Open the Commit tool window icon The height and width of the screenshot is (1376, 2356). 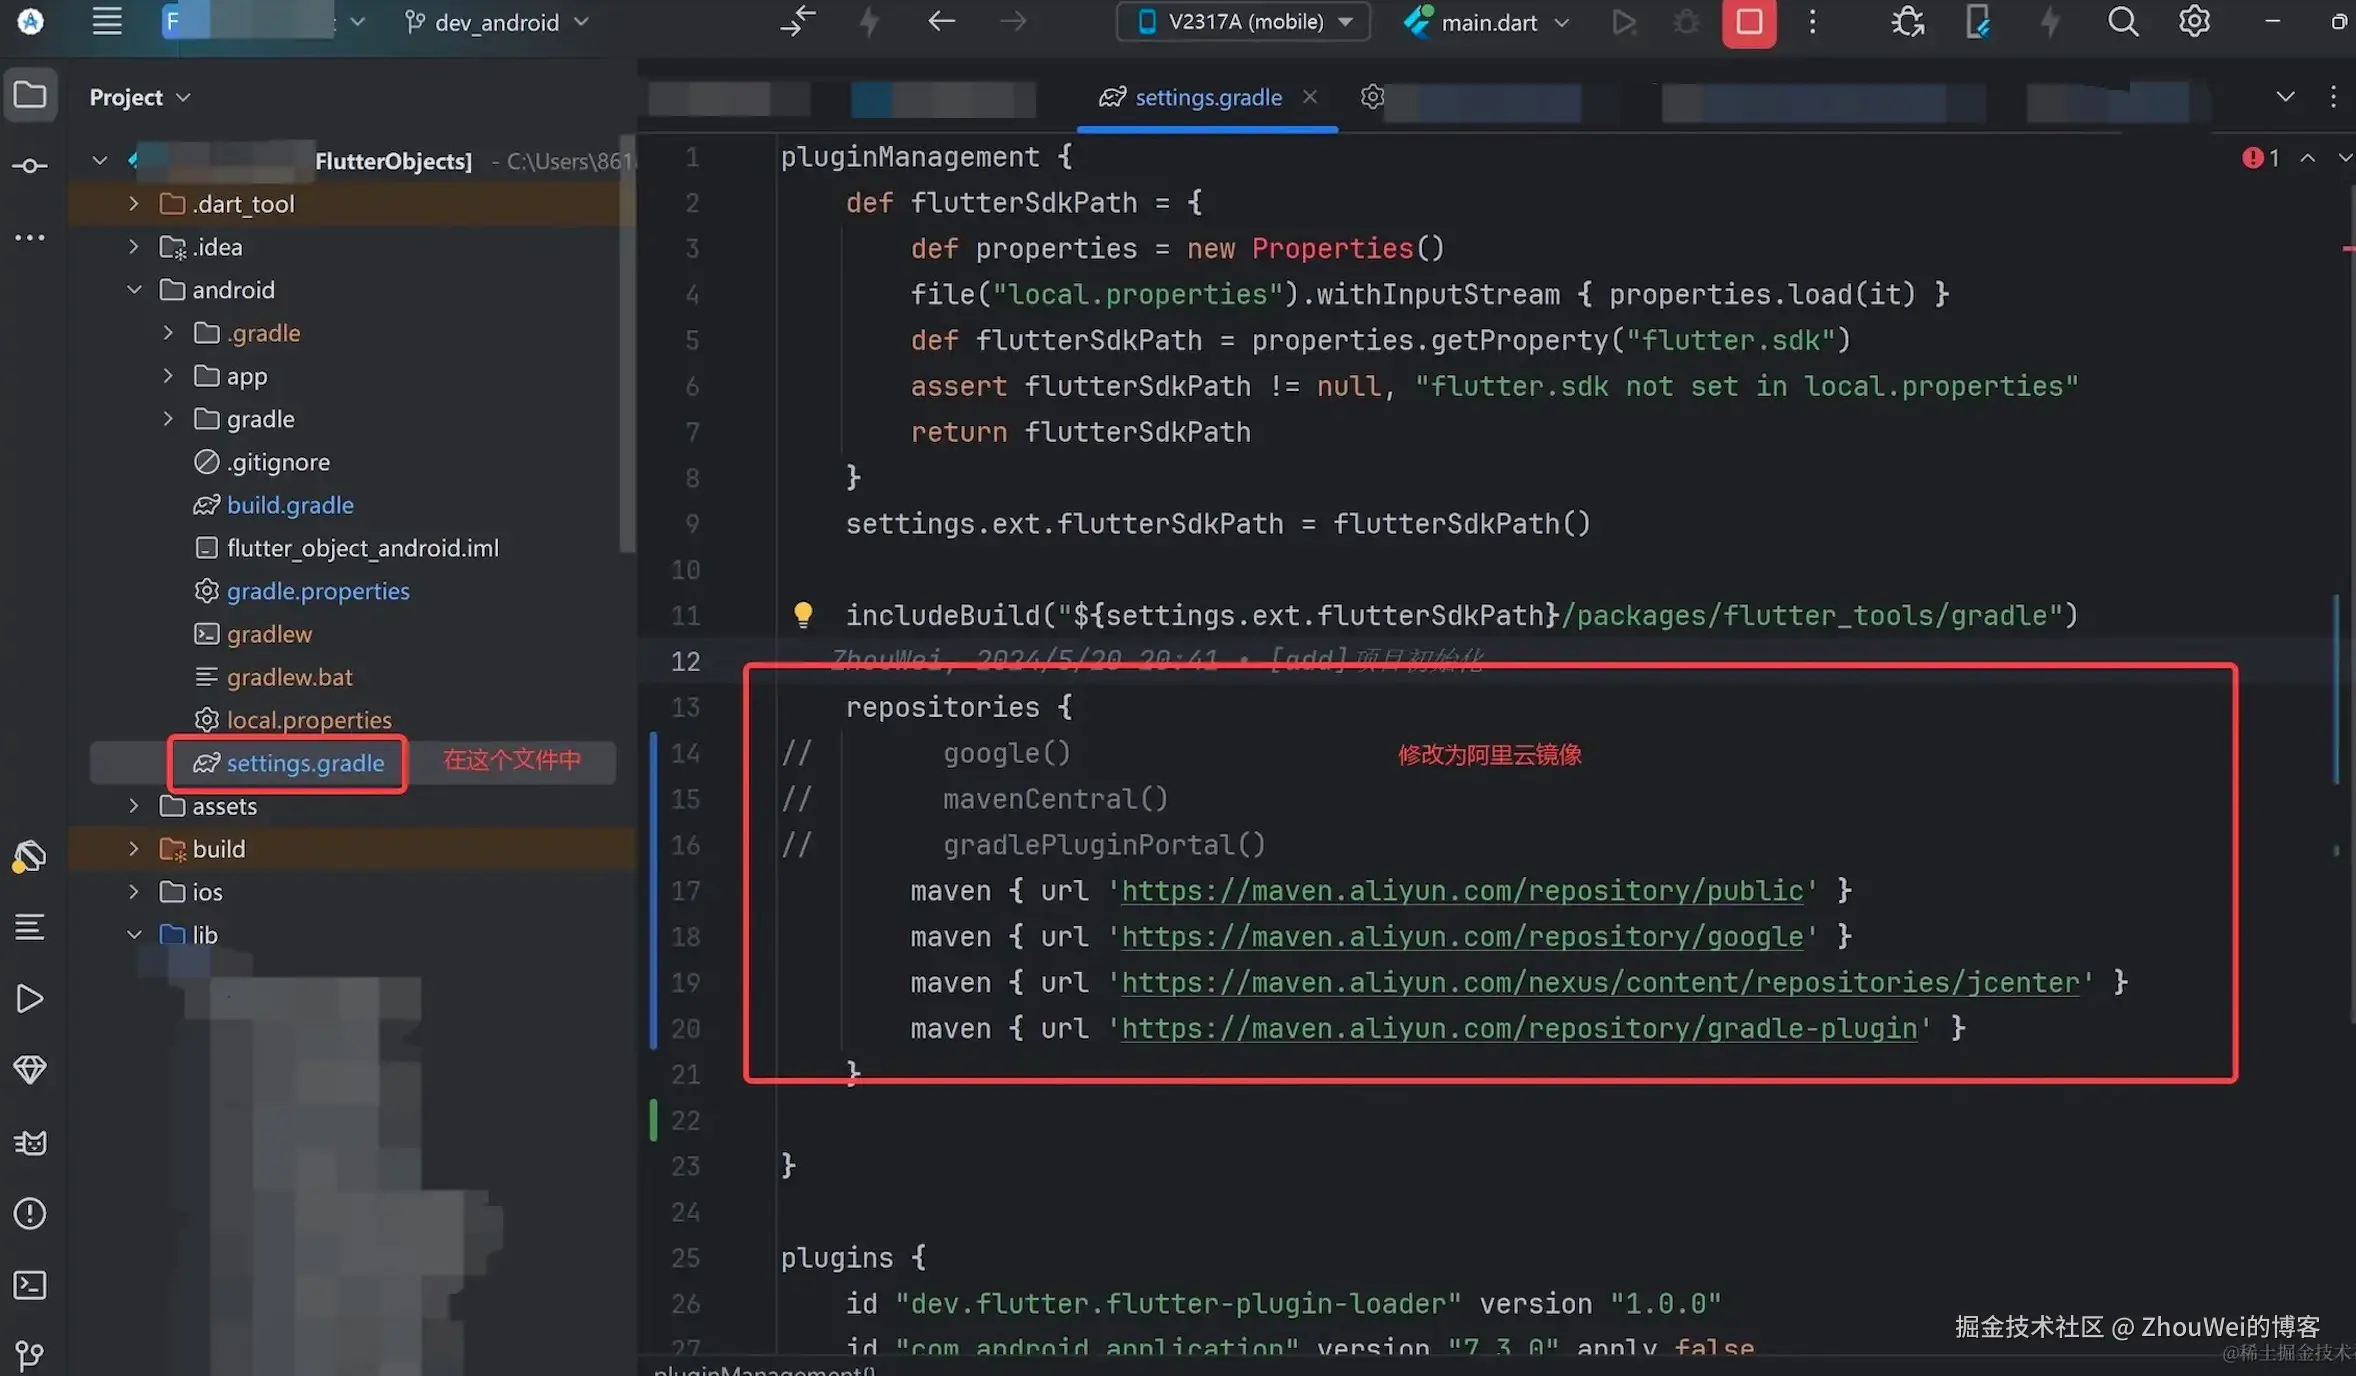pyautogui.click(x=30, y=166)
